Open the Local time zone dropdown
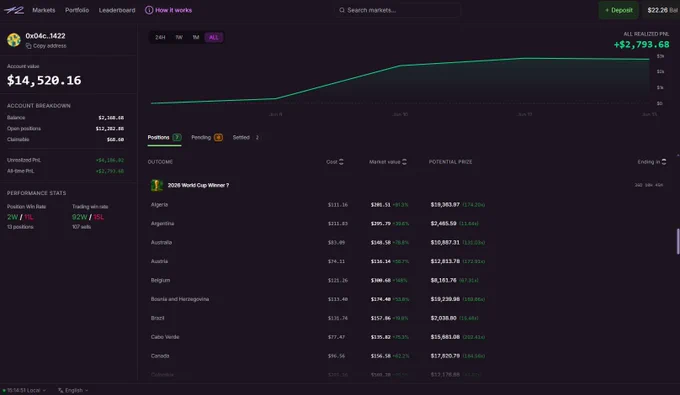680x395 pixels. 24,390
